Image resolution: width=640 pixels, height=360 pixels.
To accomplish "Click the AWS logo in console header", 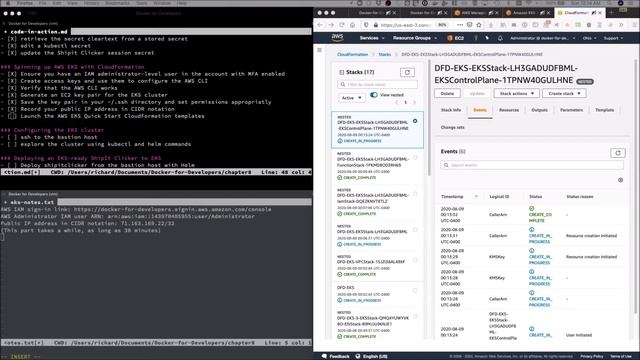I will tap(337, 38).
